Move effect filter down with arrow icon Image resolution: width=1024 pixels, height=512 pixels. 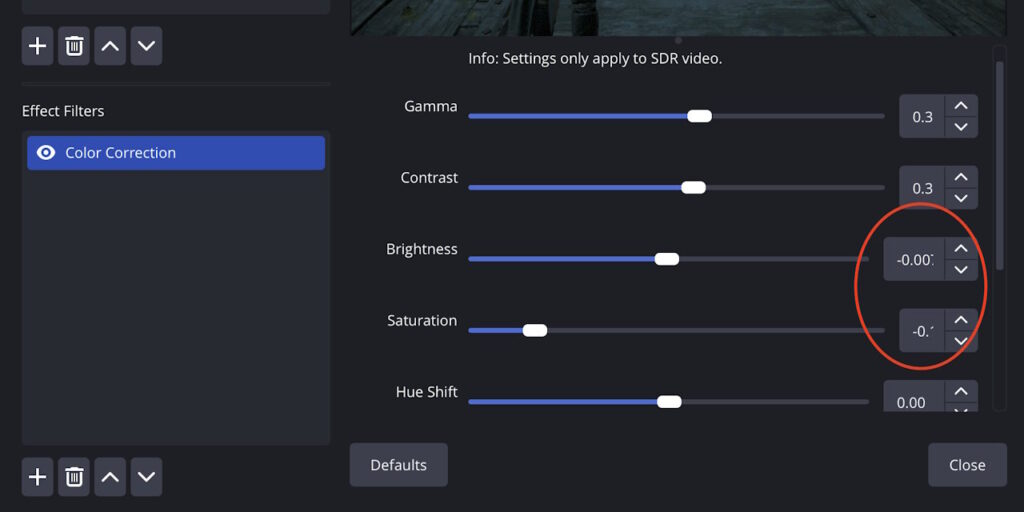pos(146,477)
